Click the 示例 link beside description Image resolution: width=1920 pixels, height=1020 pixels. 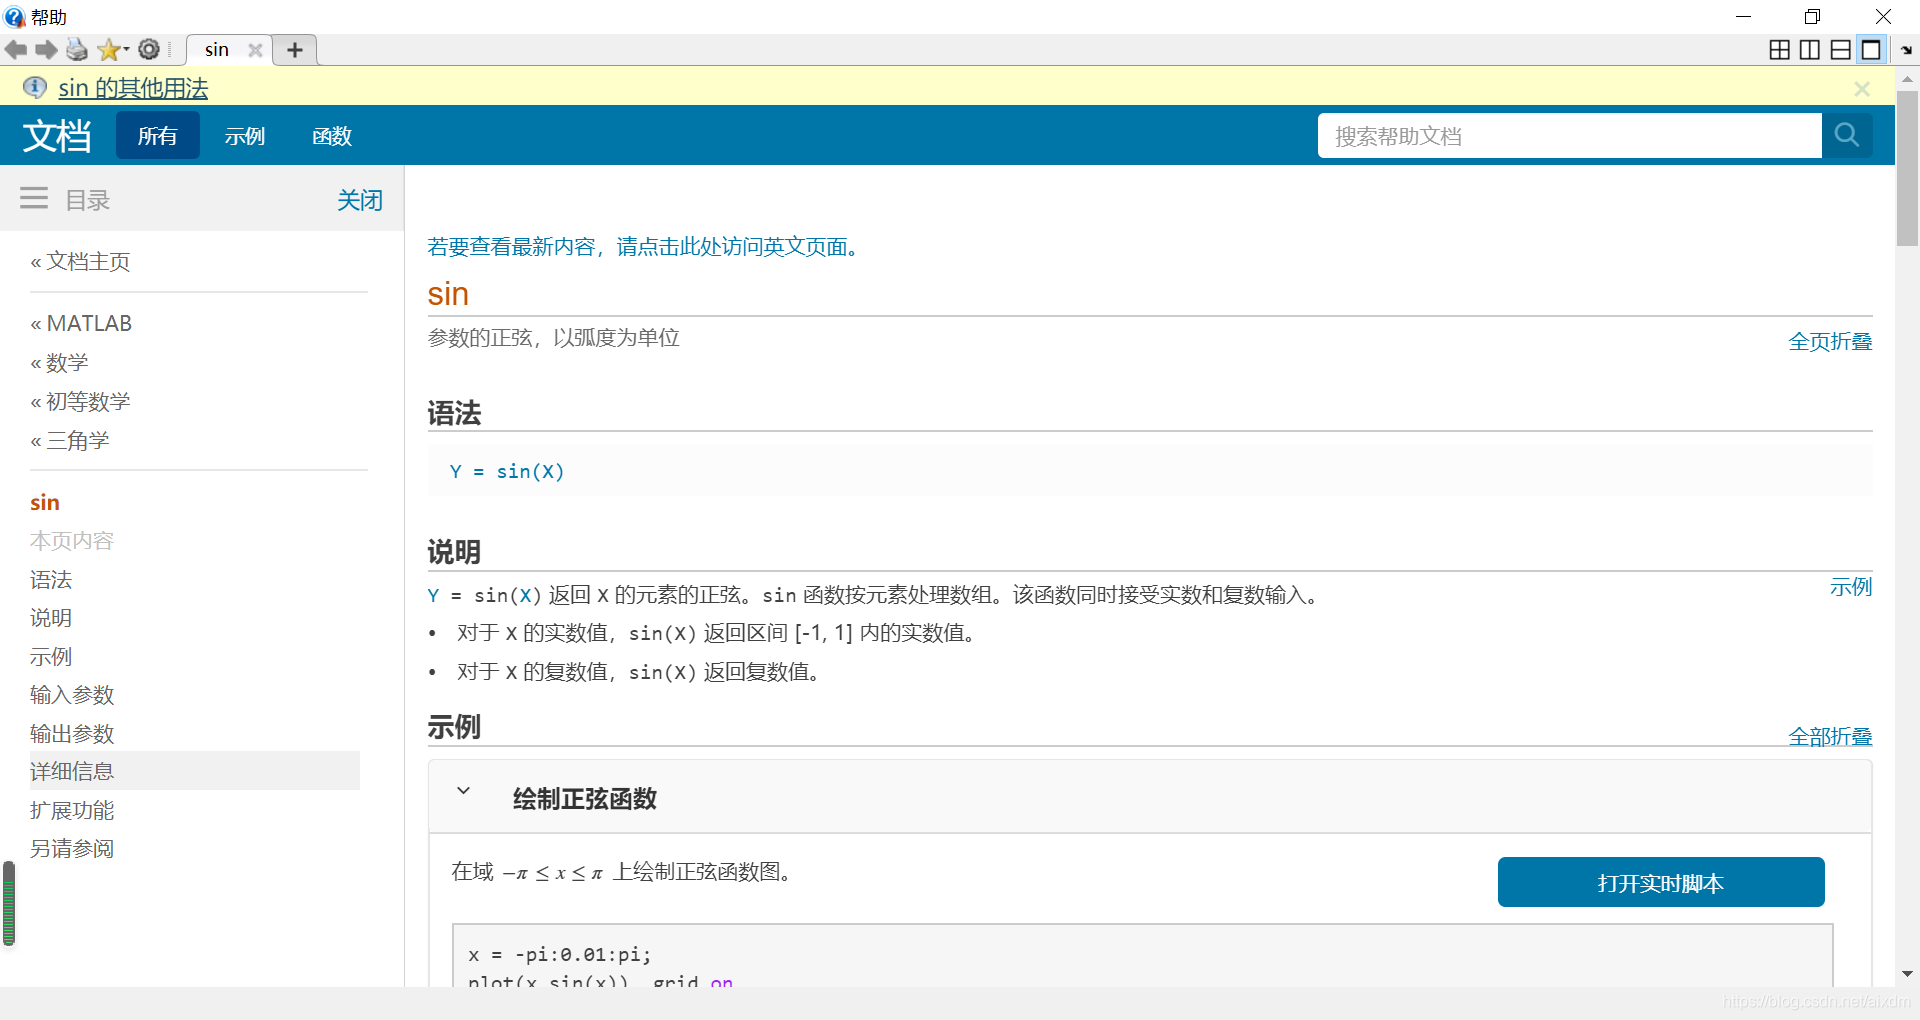click(x=1851, y=587)
